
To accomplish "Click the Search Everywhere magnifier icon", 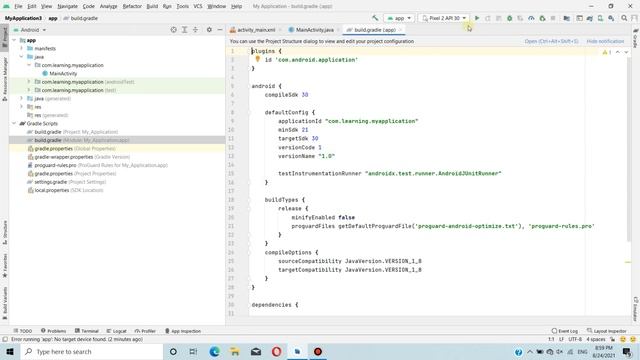I will 624,18.
